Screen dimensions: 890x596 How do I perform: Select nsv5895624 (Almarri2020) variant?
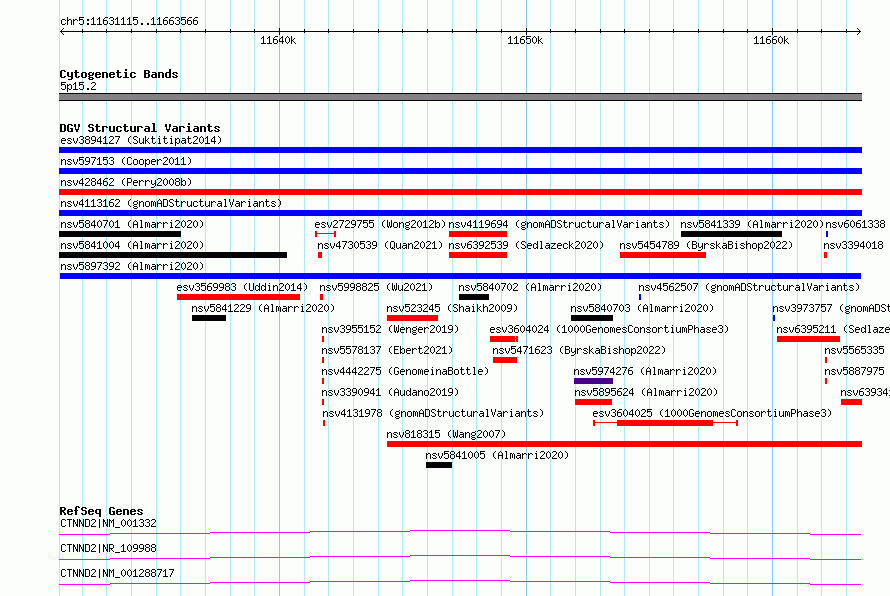646,392
